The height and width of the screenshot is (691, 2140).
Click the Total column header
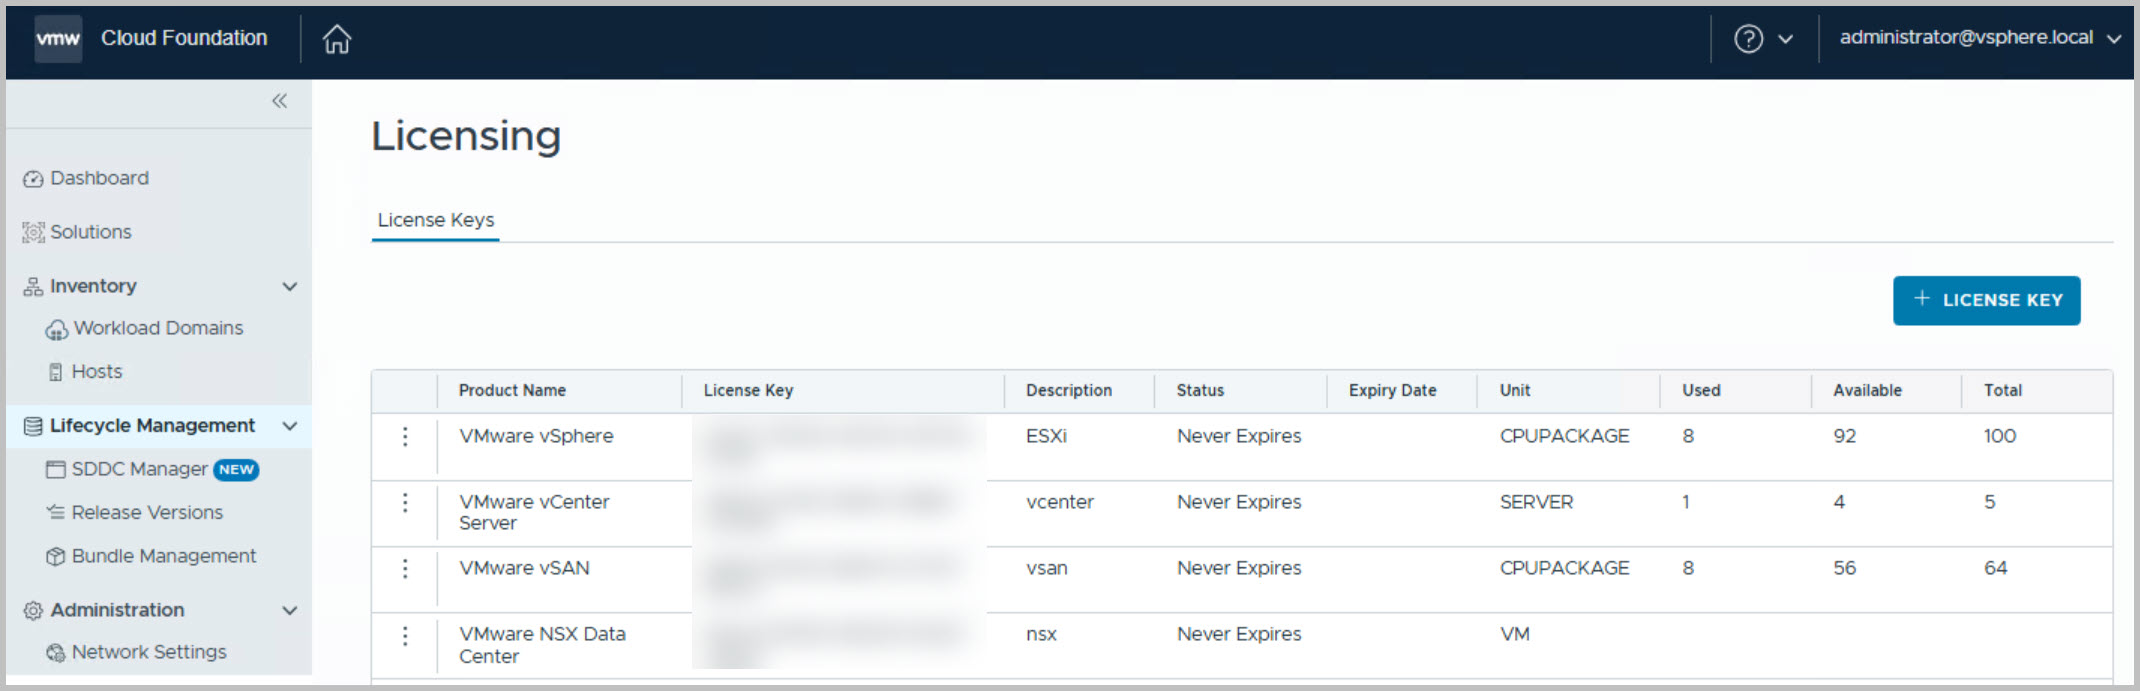click(2003, 391)
